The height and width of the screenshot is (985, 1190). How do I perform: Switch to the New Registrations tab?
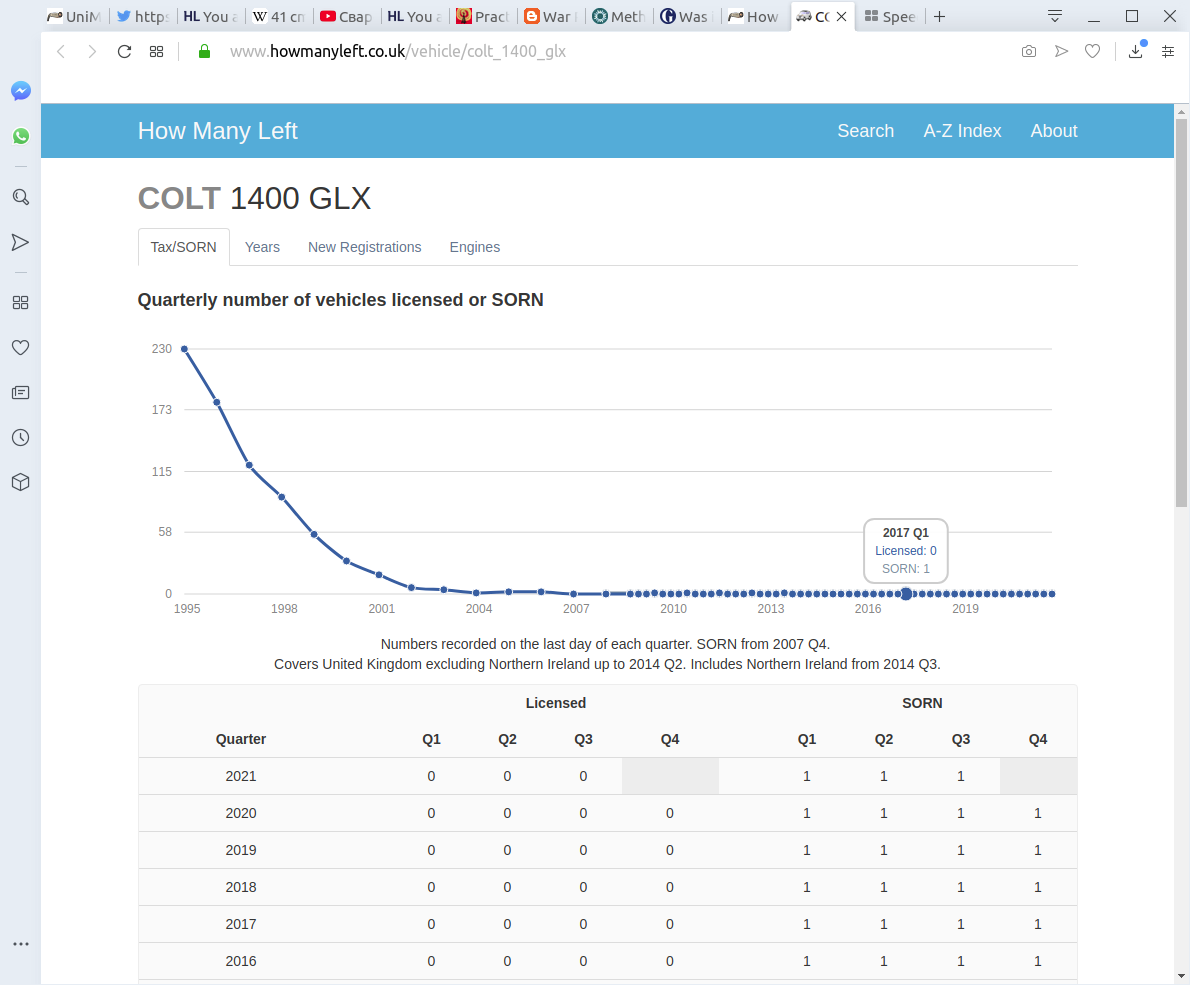[x=364, y=247]
